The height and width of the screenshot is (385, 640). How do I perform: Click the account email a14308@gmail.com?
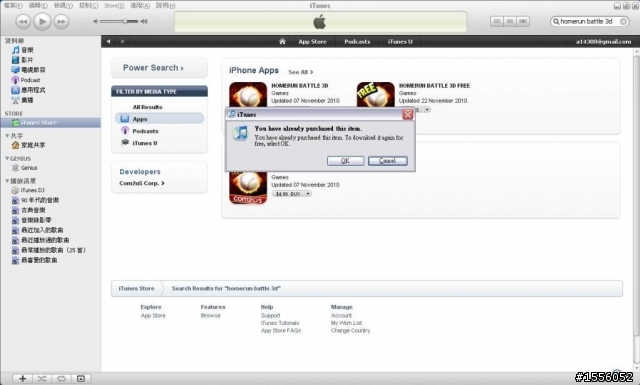pyautogui.click(x=603, y=42)
